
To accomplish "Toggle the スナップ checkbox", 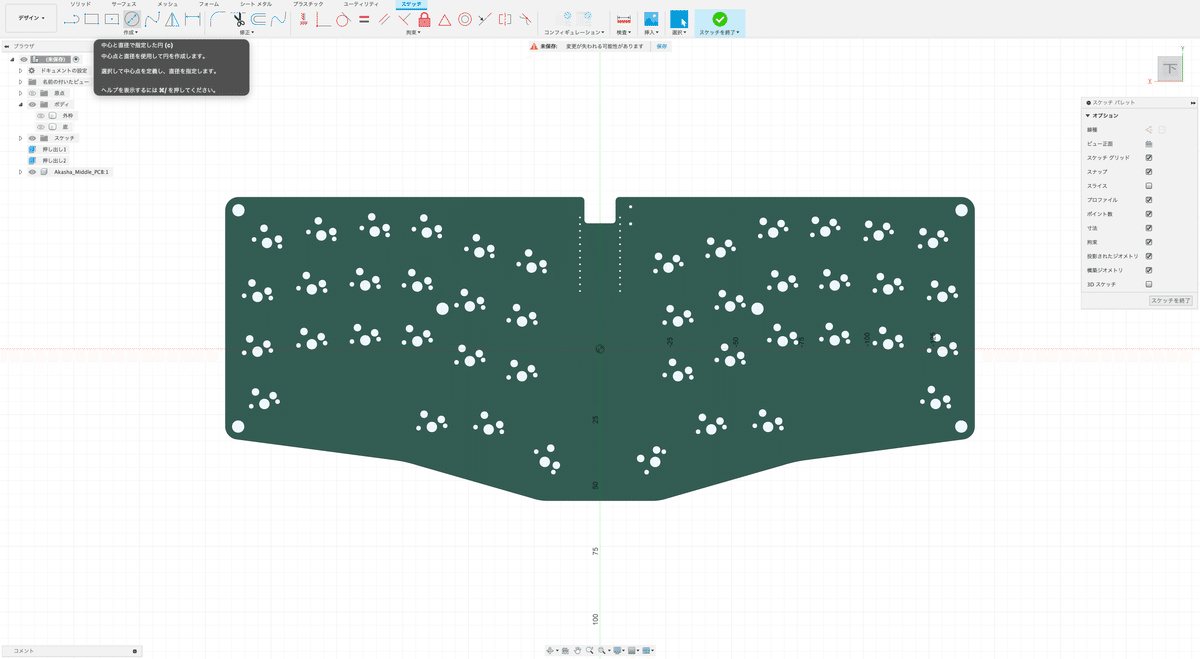I will click(x=1149, y=172).
